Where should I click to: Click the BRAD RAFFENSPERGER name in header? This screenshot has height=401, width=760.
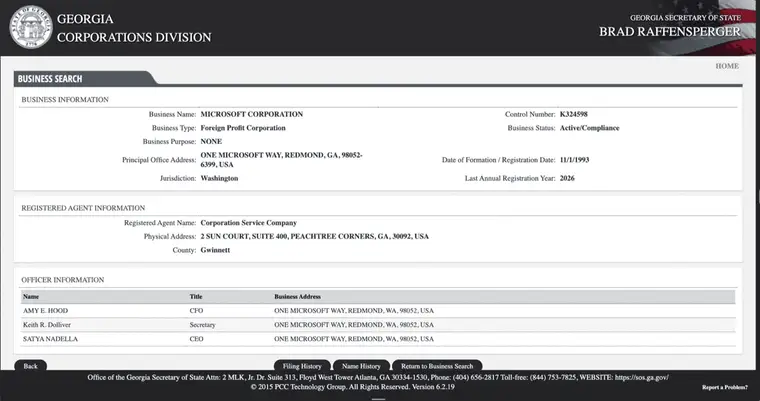pos(670,32)
